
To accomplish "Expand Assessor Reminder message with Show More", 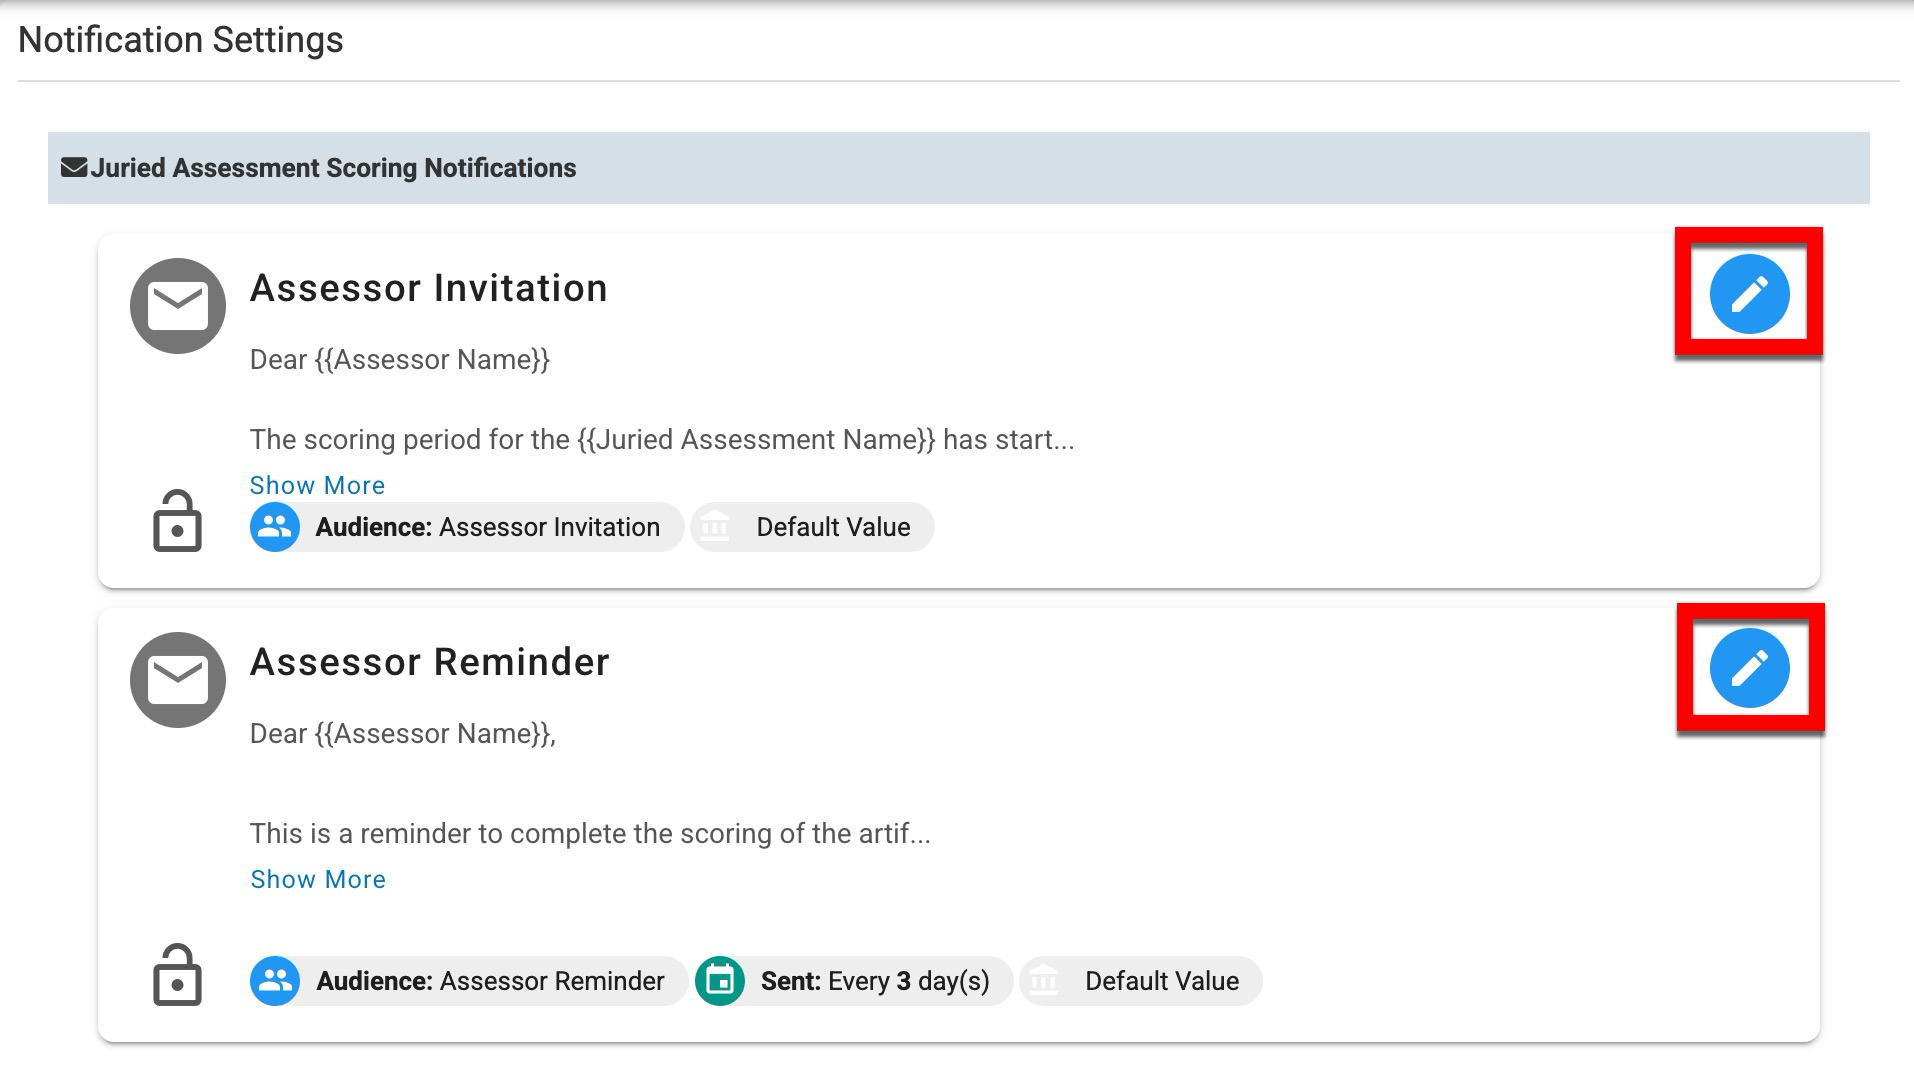I will click(318, 879).
